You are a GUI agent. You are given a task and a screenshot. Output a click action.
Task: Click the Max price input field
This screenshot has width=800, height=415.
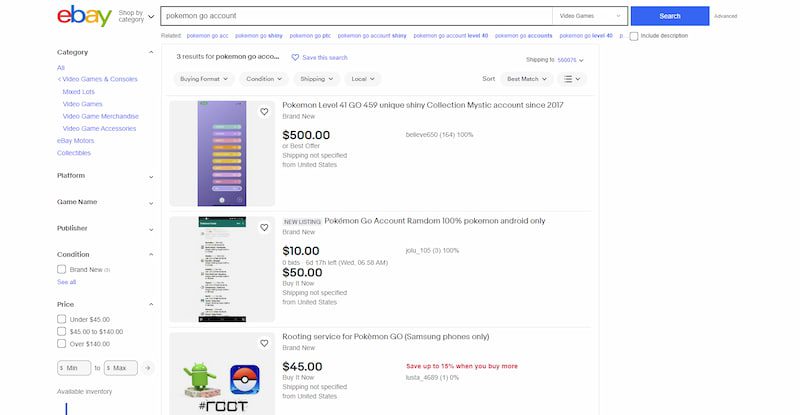click(121, 368)
